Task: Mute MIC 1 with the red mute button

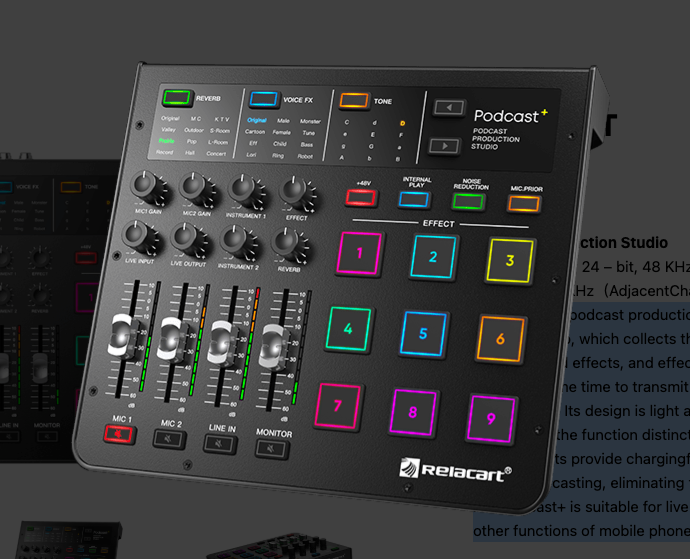Action: (118, 434)
